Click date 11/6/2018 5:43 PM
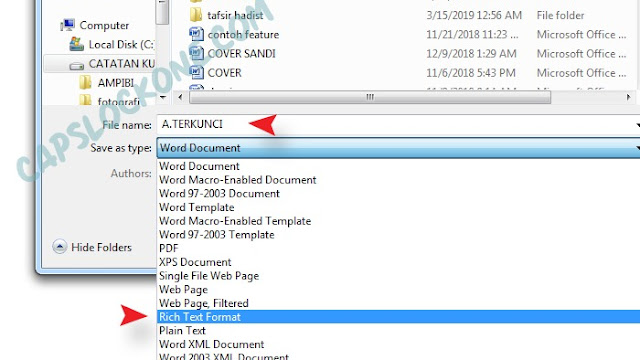 pyautogui.click(x=471, y=73)
